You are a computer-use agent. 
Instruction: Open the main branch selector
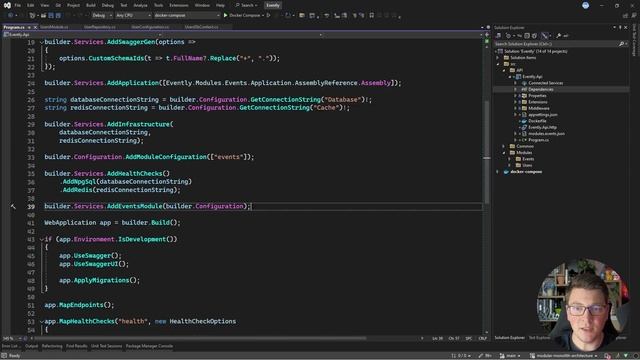(x=510, y=356)
